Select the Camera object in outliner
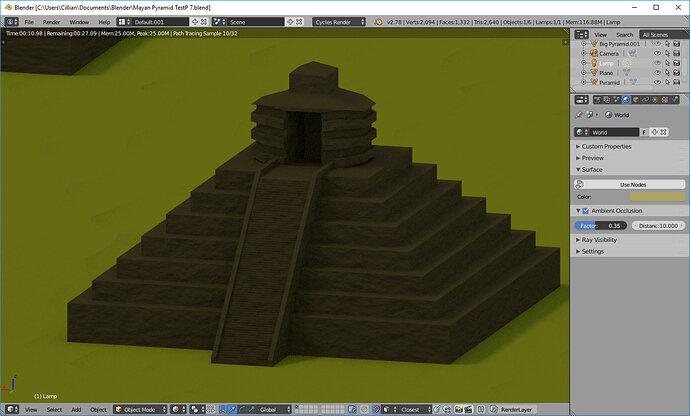Viewport: 690px width, 416px height. coord(609,53)
